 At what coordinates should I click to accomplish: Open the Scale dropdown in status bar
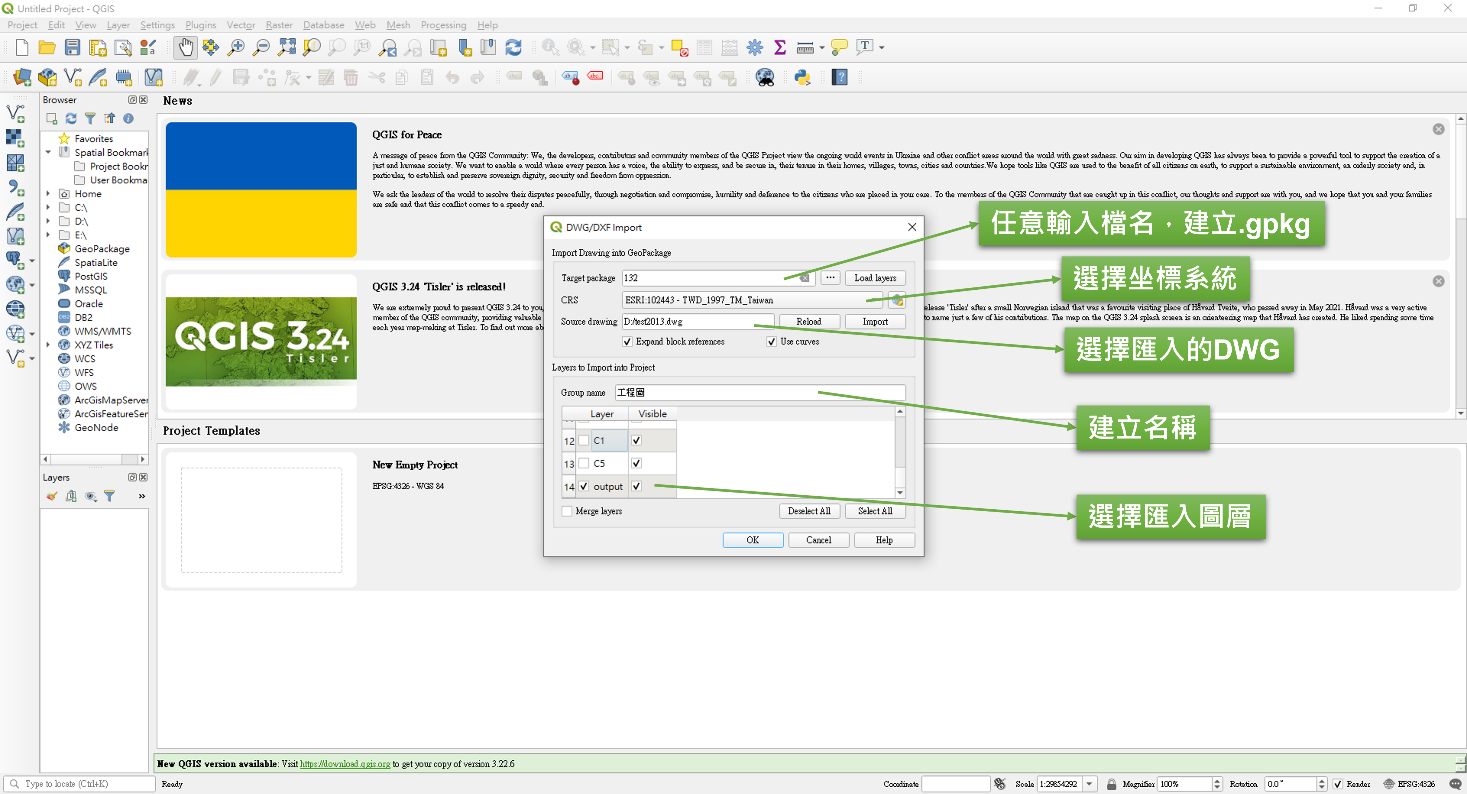point(1090,784)
